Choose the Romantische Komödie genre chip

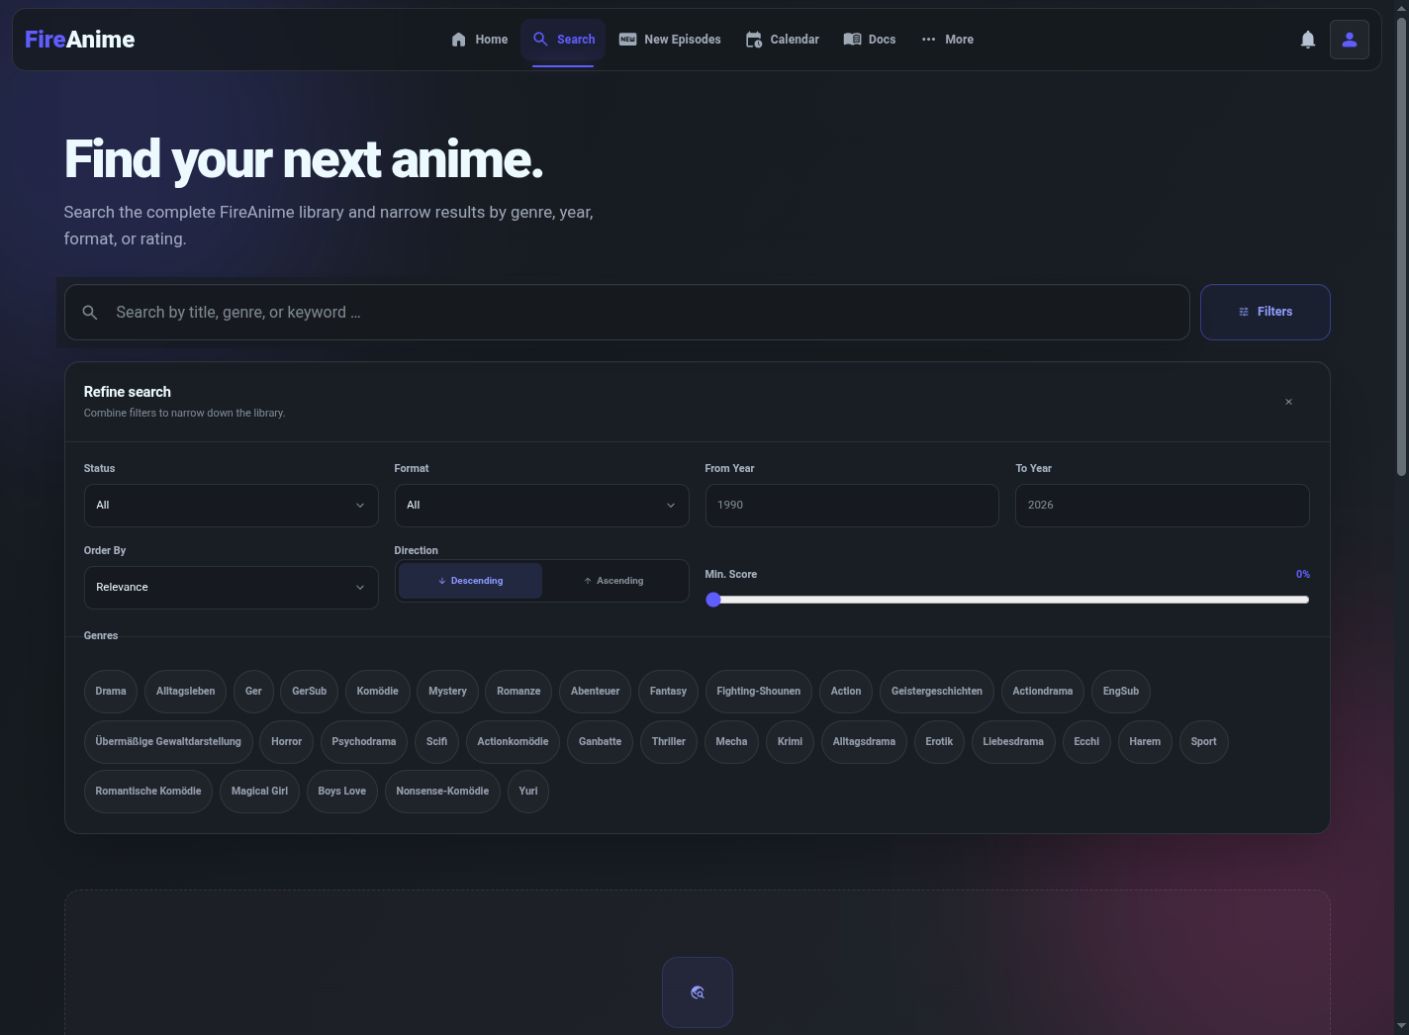tap(148, 791)
